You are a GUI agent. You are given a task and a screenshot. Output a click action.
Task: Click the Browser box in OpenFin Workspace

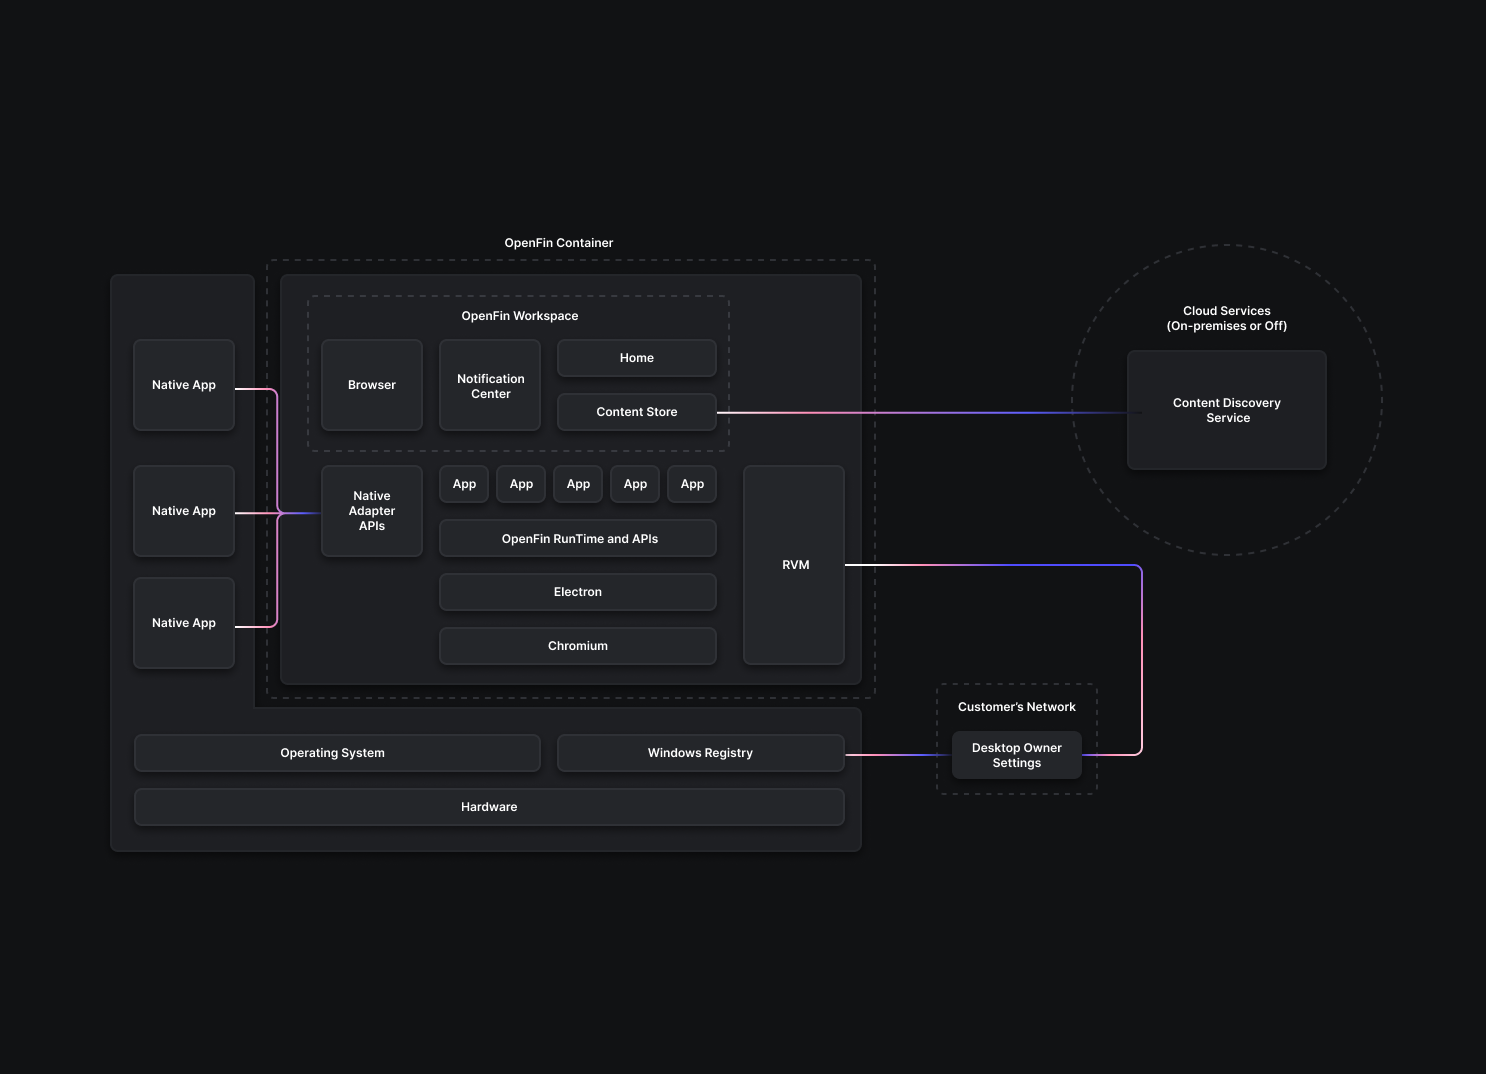click(372, 385)
